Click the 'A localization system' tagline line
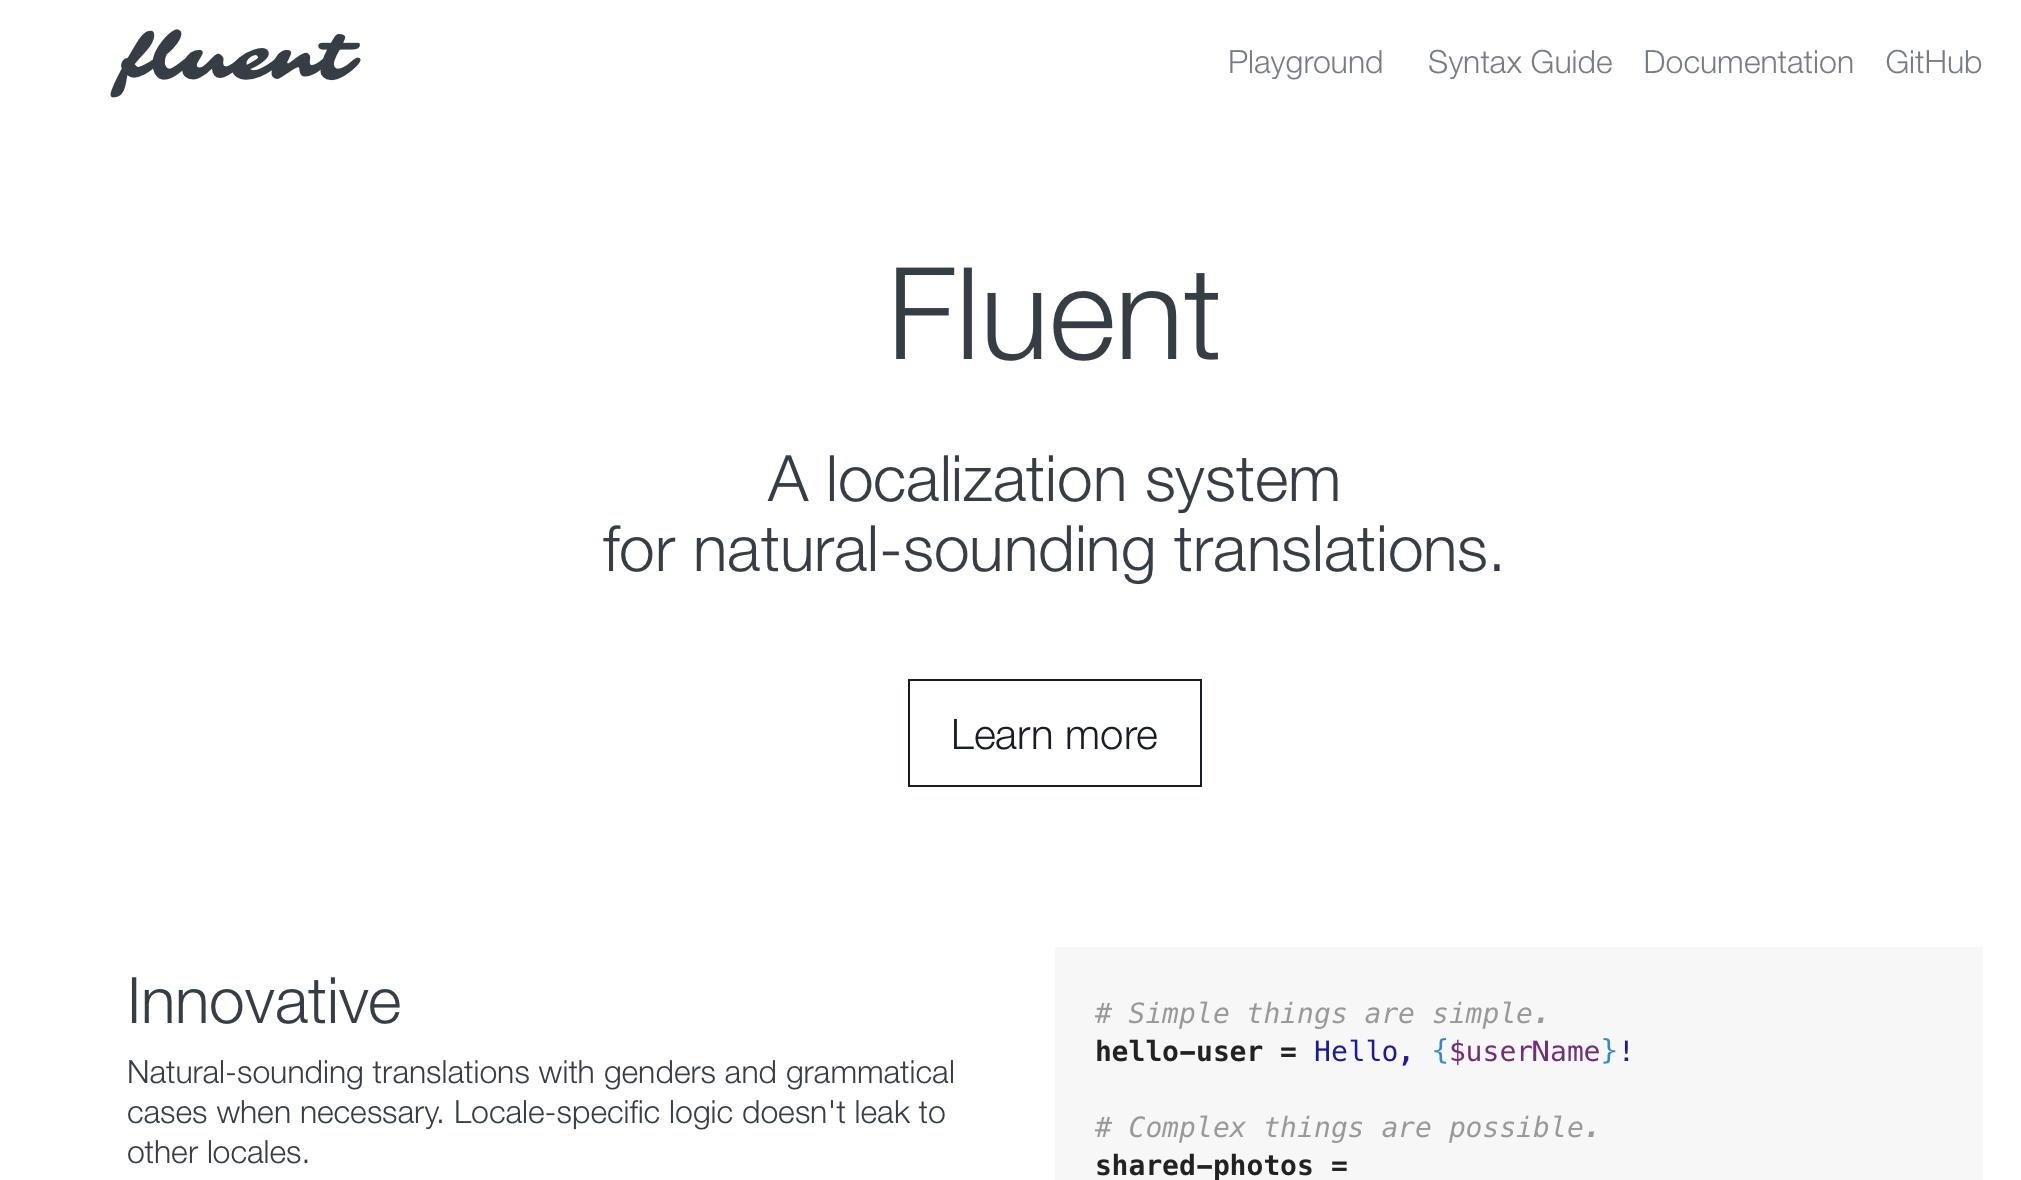This screenshot has width=2021, height=1180. coord(1054,479)
